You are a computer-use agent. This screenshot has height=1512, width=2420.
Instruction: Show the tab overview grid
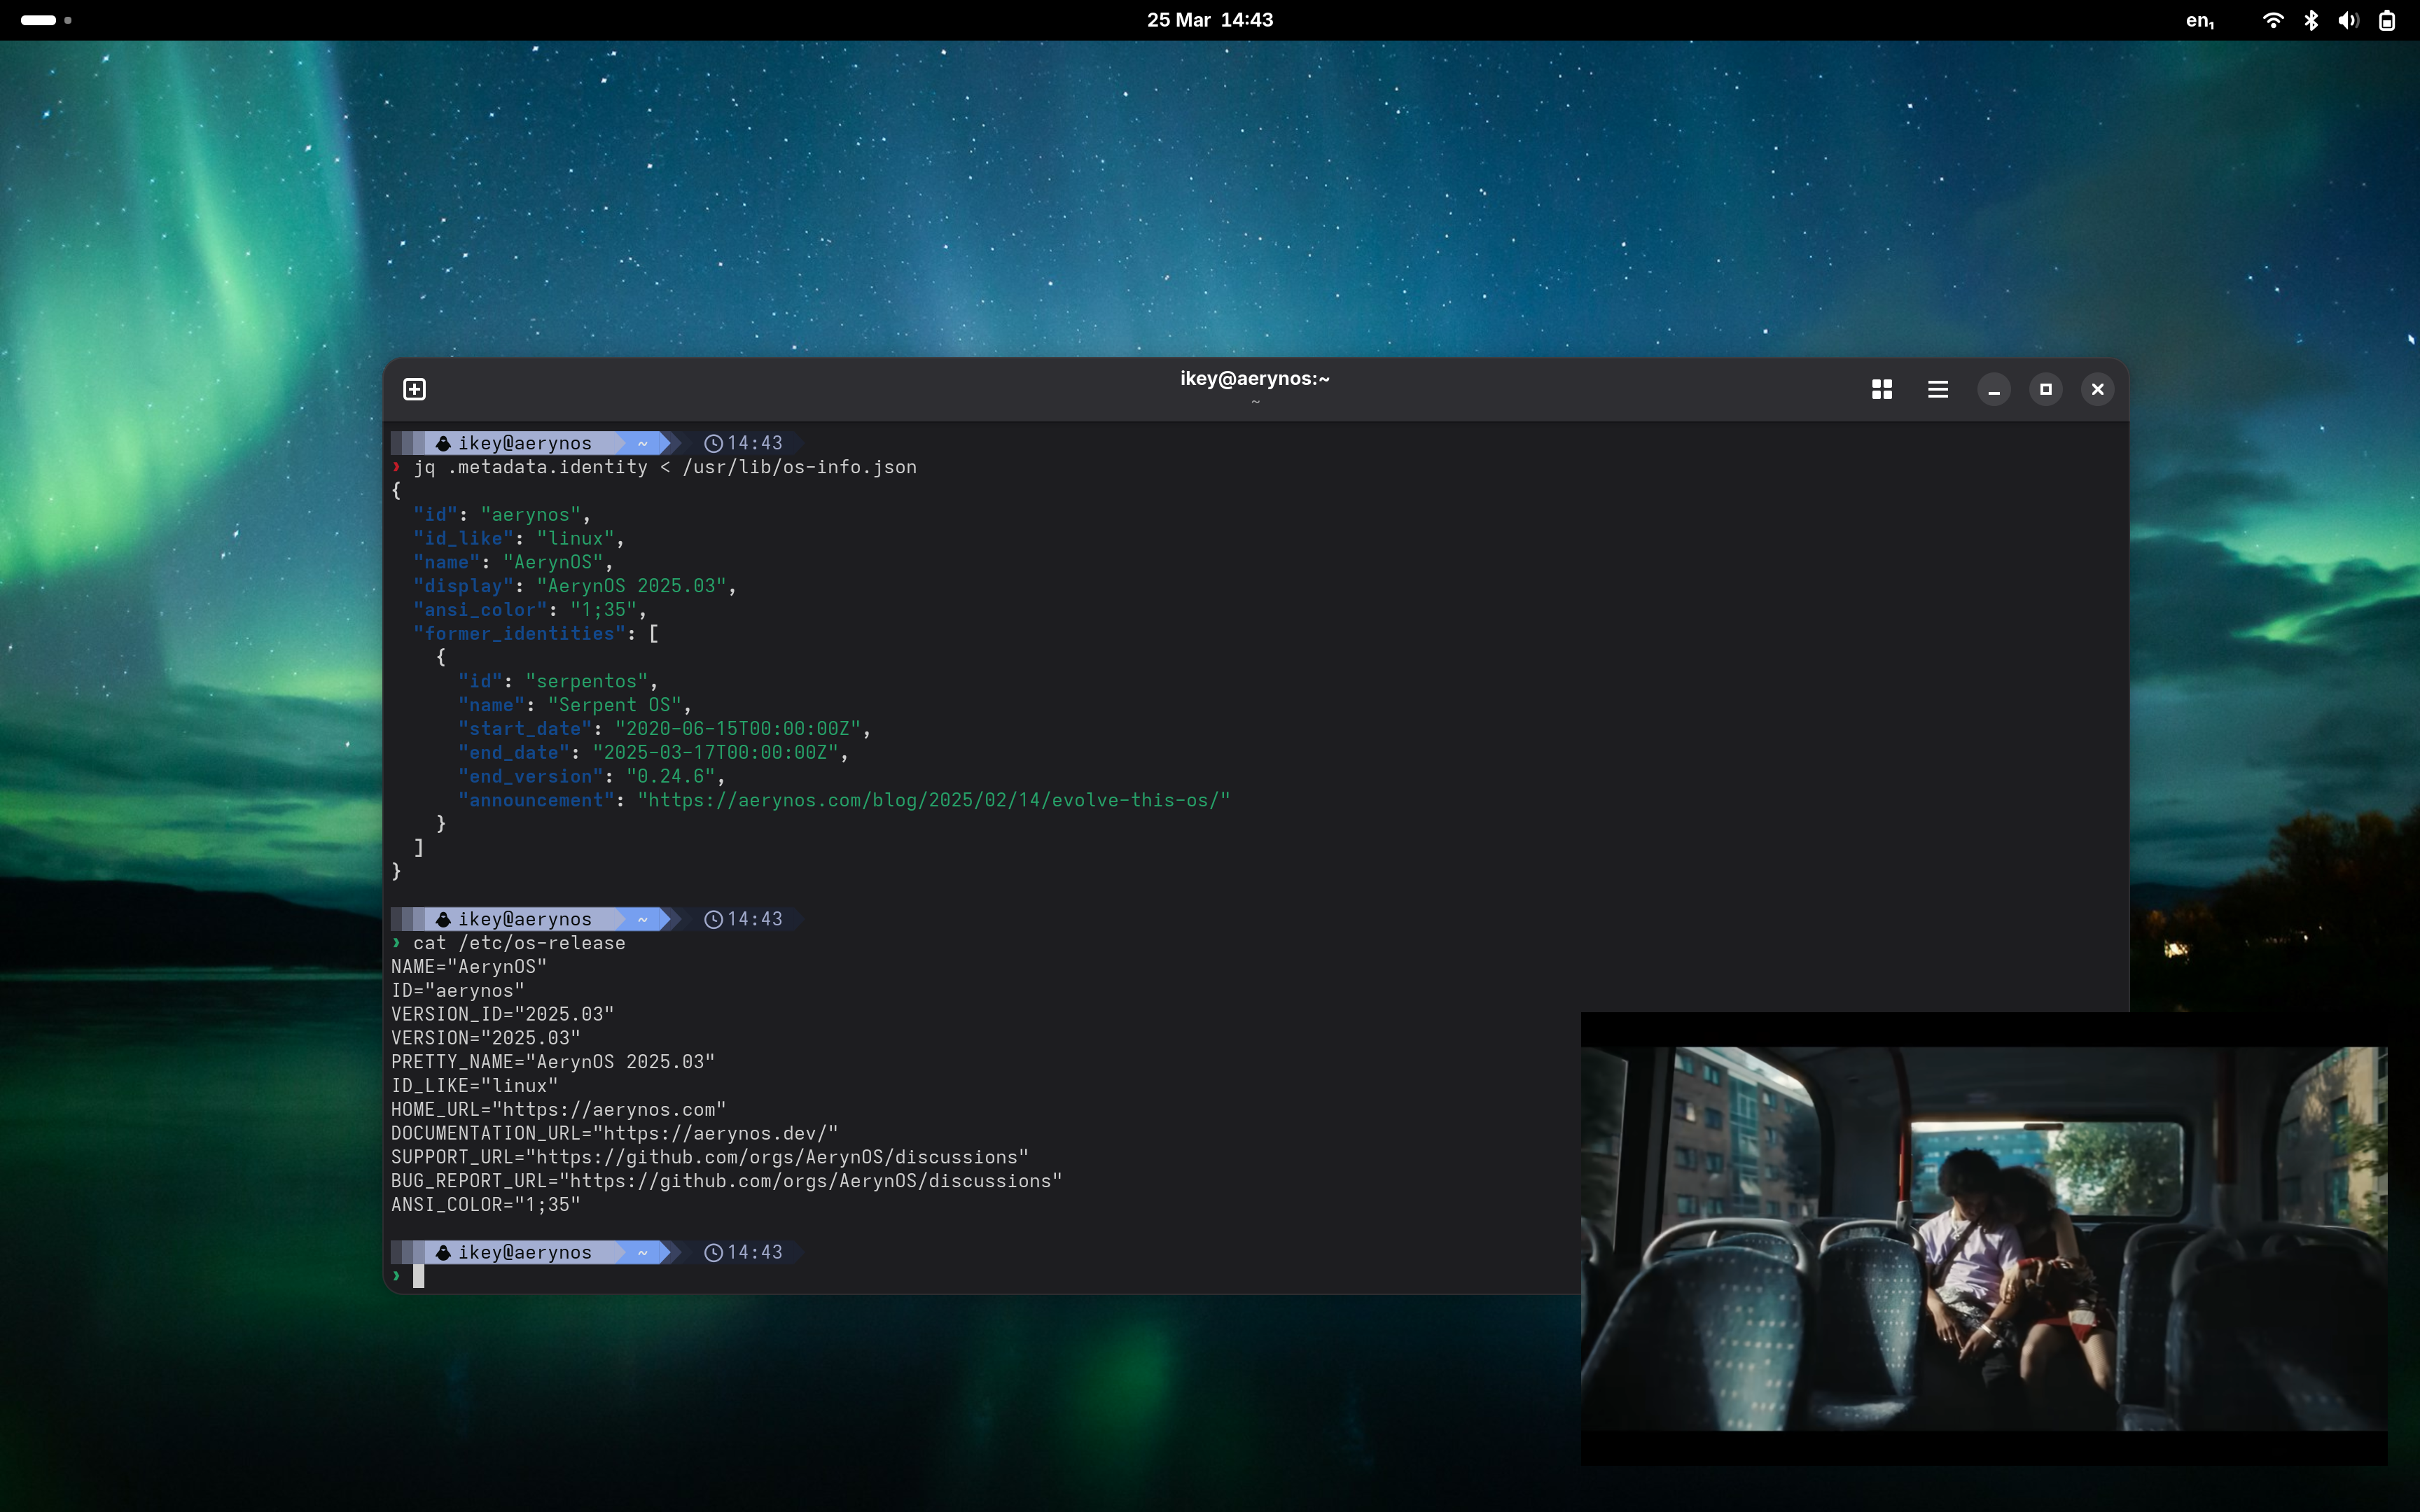(1881, 389)
